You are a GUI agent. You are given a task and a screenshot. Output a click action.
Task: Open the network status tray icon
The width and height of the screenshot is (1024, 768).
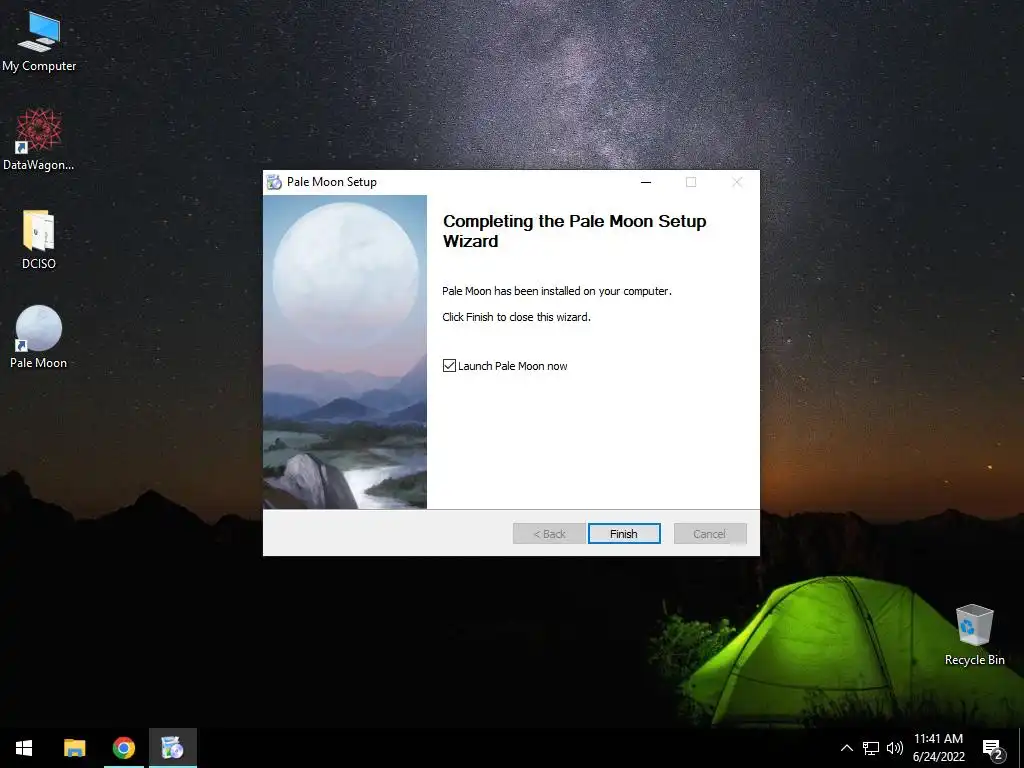click(871, 748)
